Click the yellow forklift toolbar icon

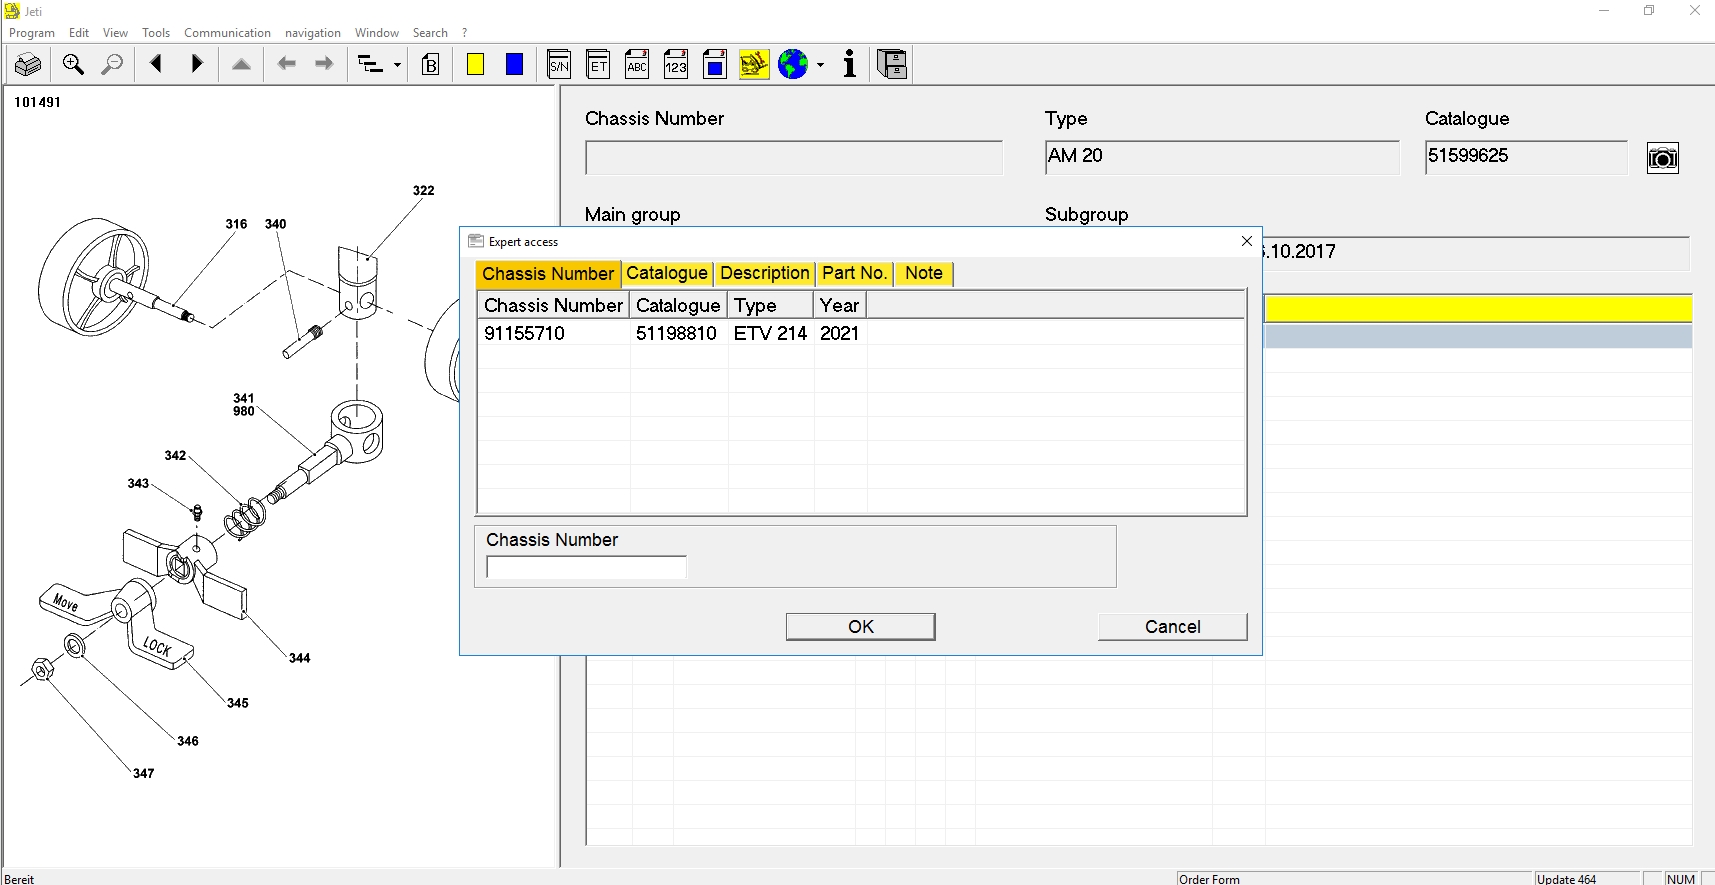point(754,65)
